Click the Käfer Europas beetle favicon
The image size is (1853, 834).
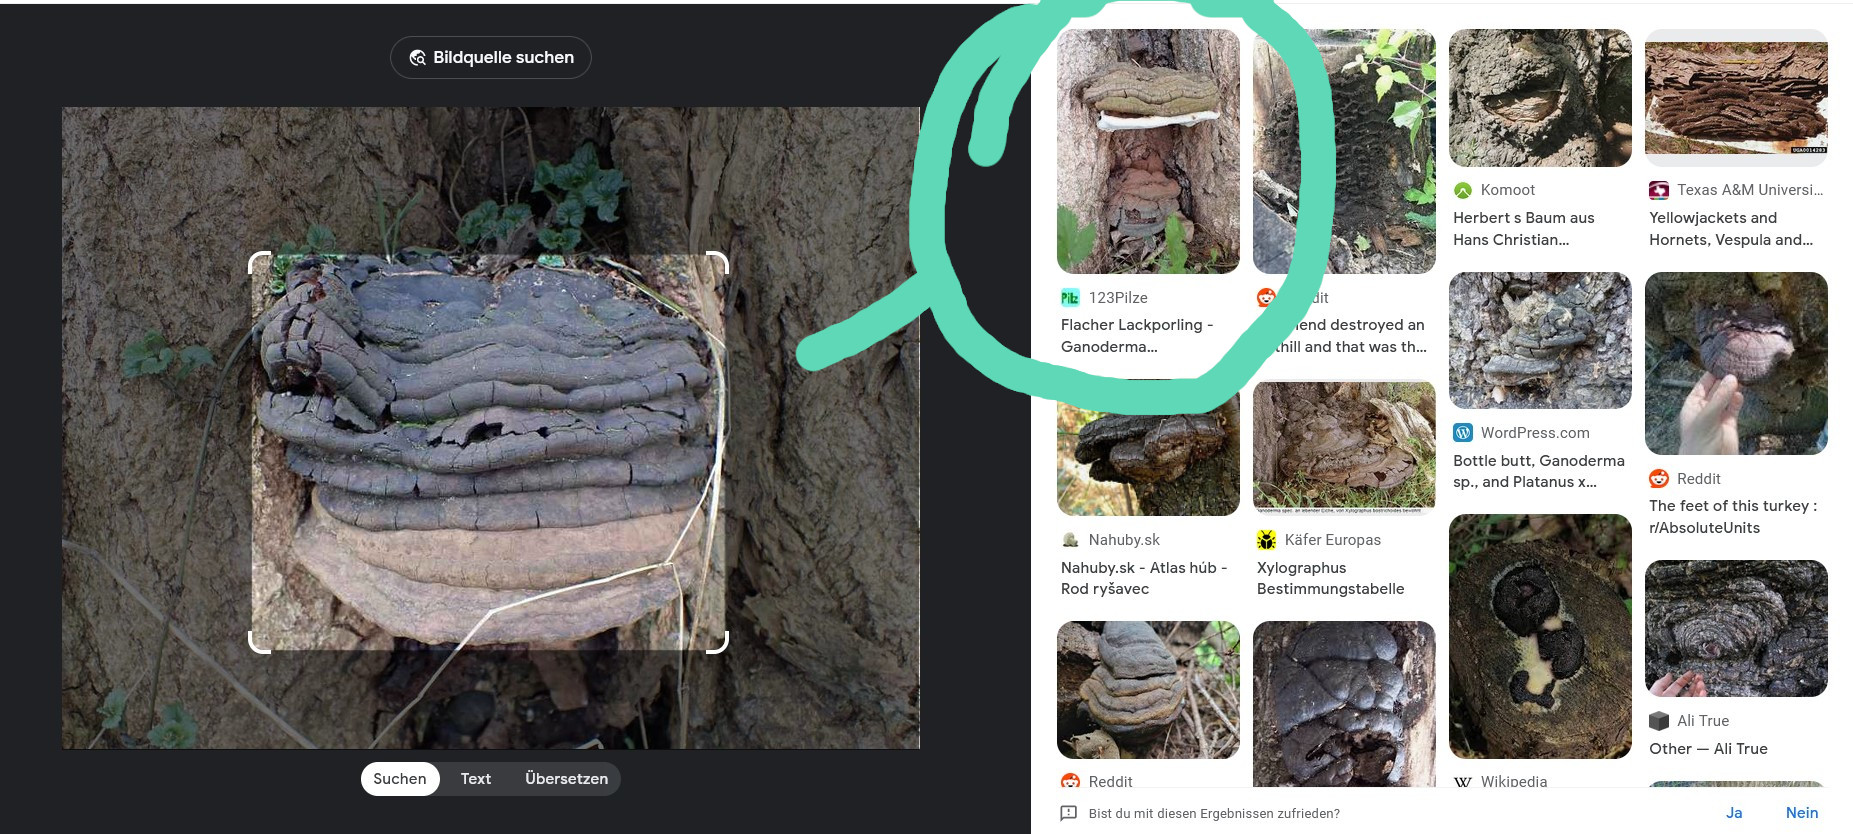point(1267,540)
